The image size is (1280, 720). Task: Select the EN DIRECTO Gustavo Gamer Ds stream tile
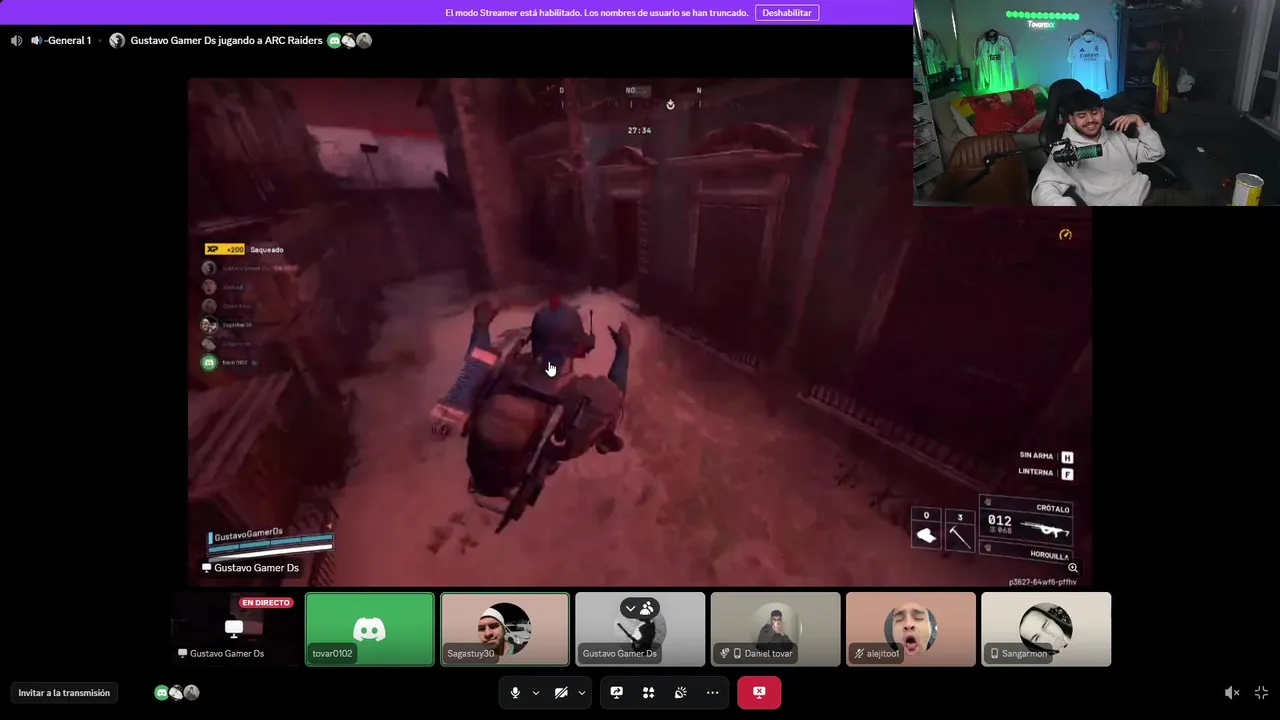pyautogui.click(x=234, y=629)
